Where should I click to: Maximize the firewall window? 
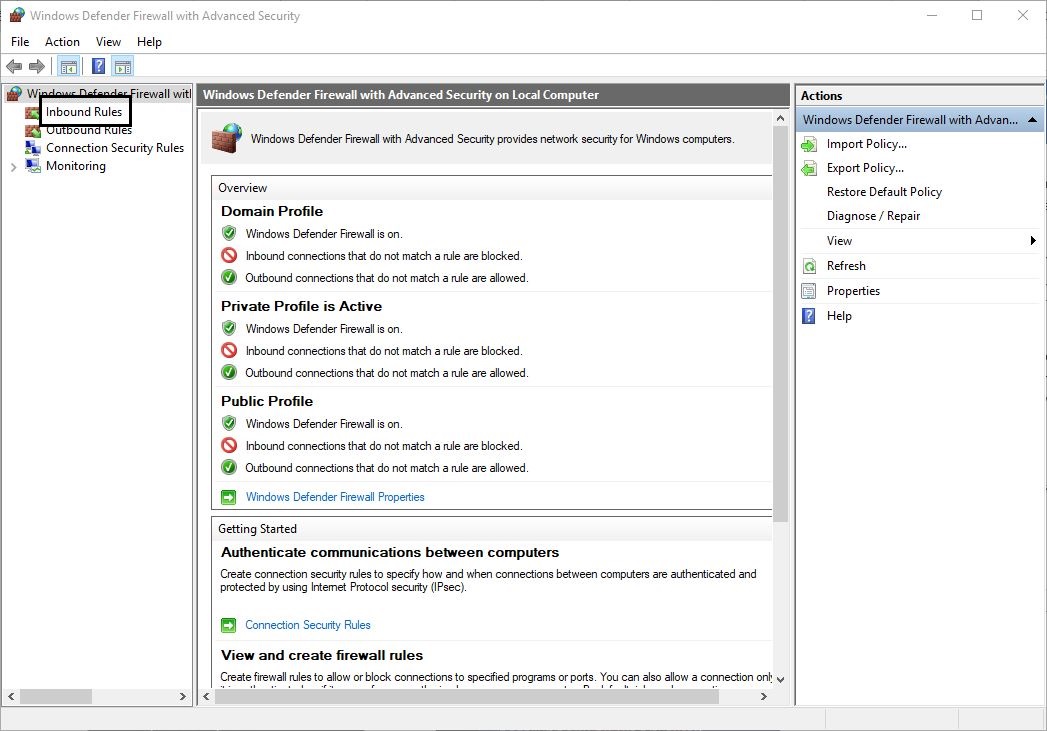pyautogui.click(x=977, y=15)
